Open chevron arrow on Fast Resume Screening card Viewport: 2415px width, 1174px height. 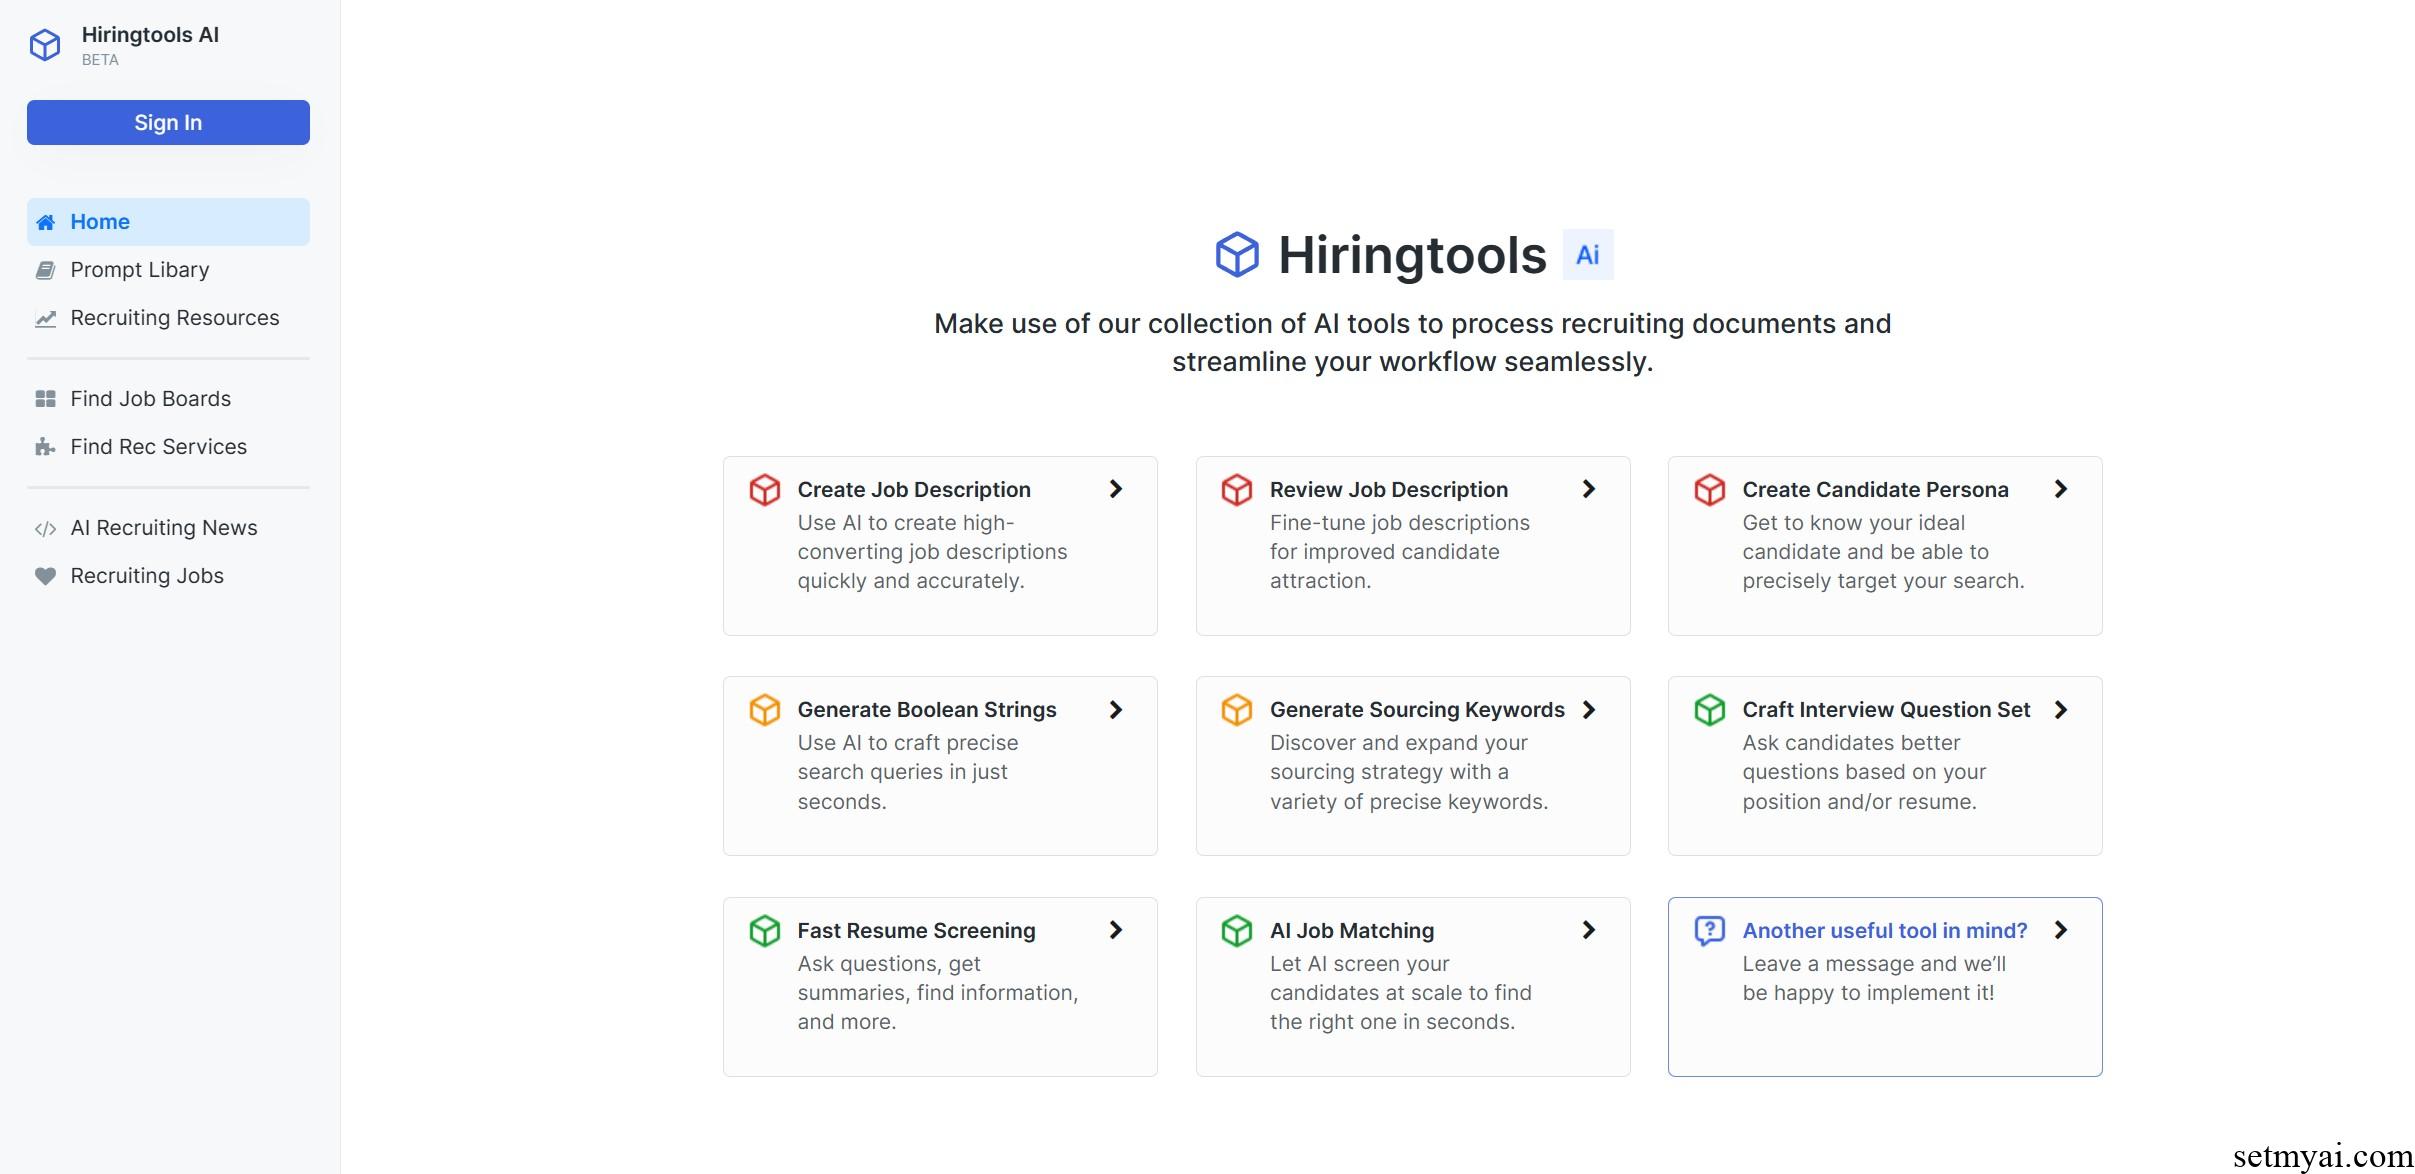(1116, 930)
